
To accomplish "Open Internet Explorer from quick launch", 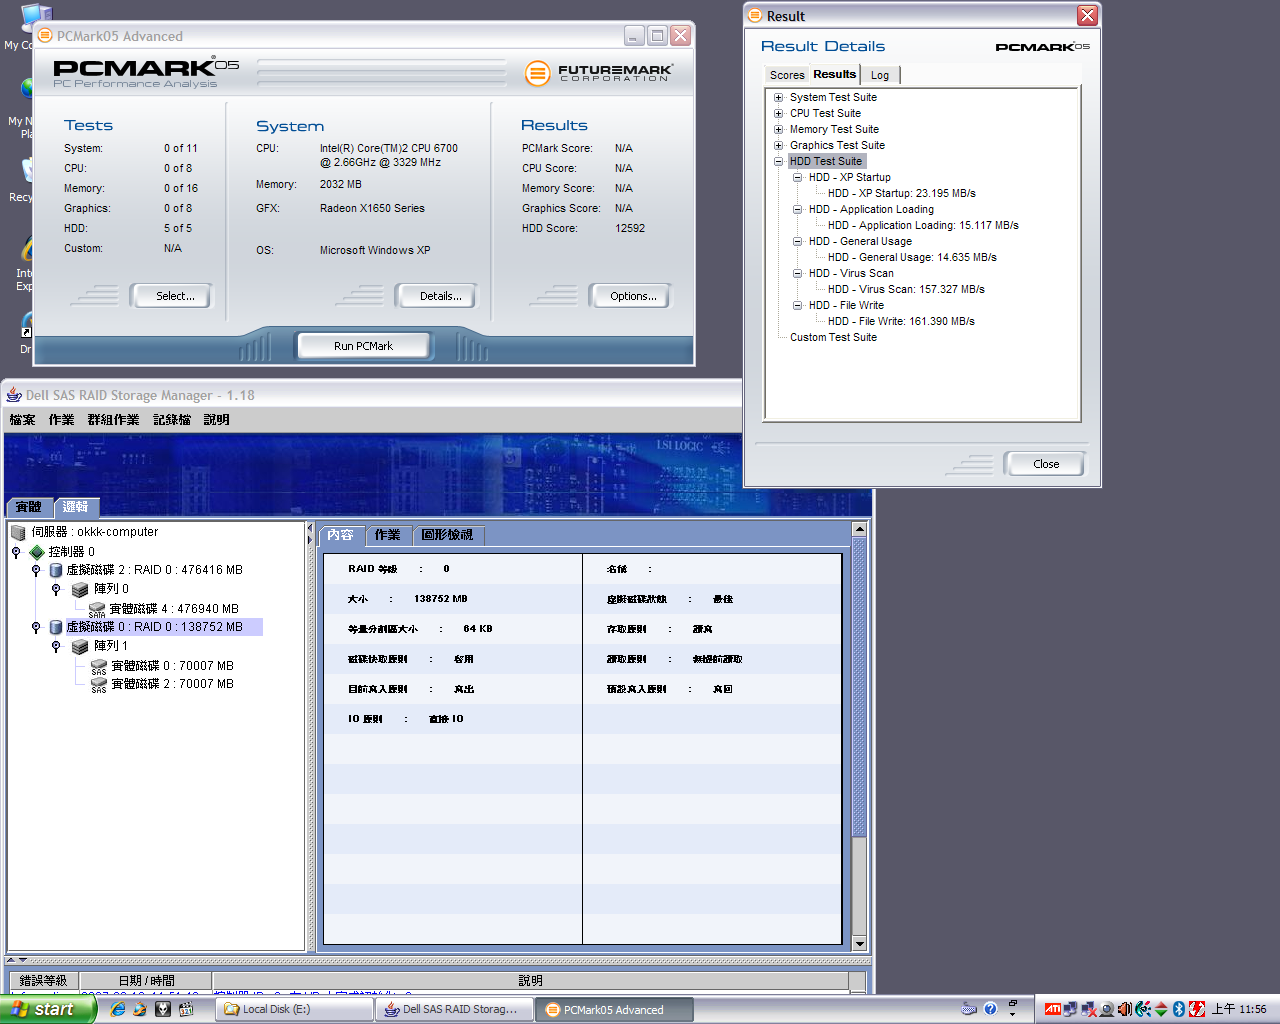I will (x=118, y=1009).
